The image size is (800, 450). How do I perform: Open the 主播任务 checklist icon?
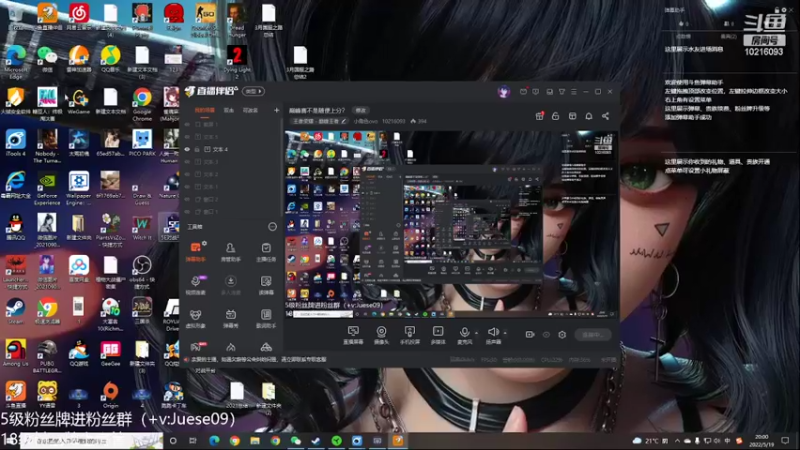coord(266,252)
